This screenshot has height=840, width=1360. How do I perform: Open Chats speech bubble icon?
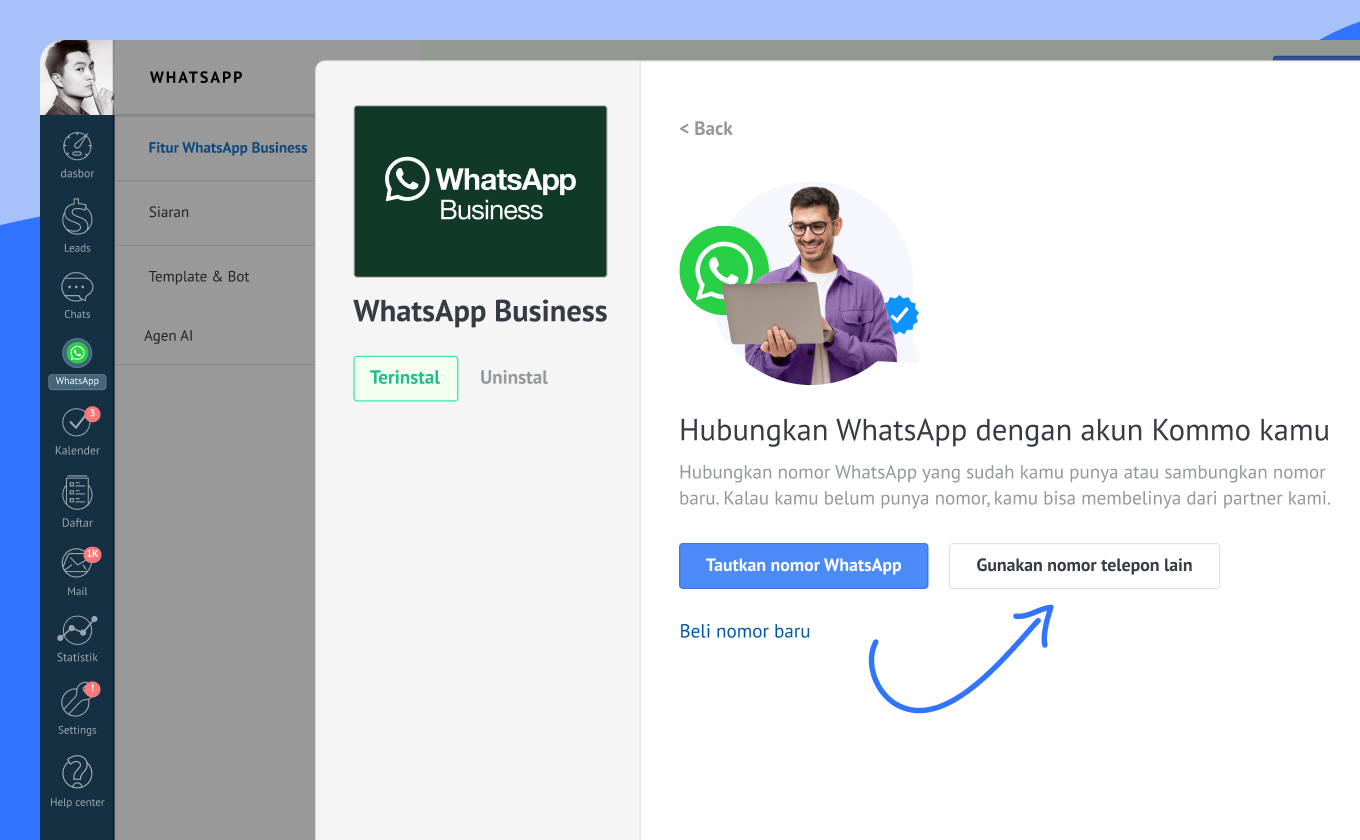pos(77,288)
